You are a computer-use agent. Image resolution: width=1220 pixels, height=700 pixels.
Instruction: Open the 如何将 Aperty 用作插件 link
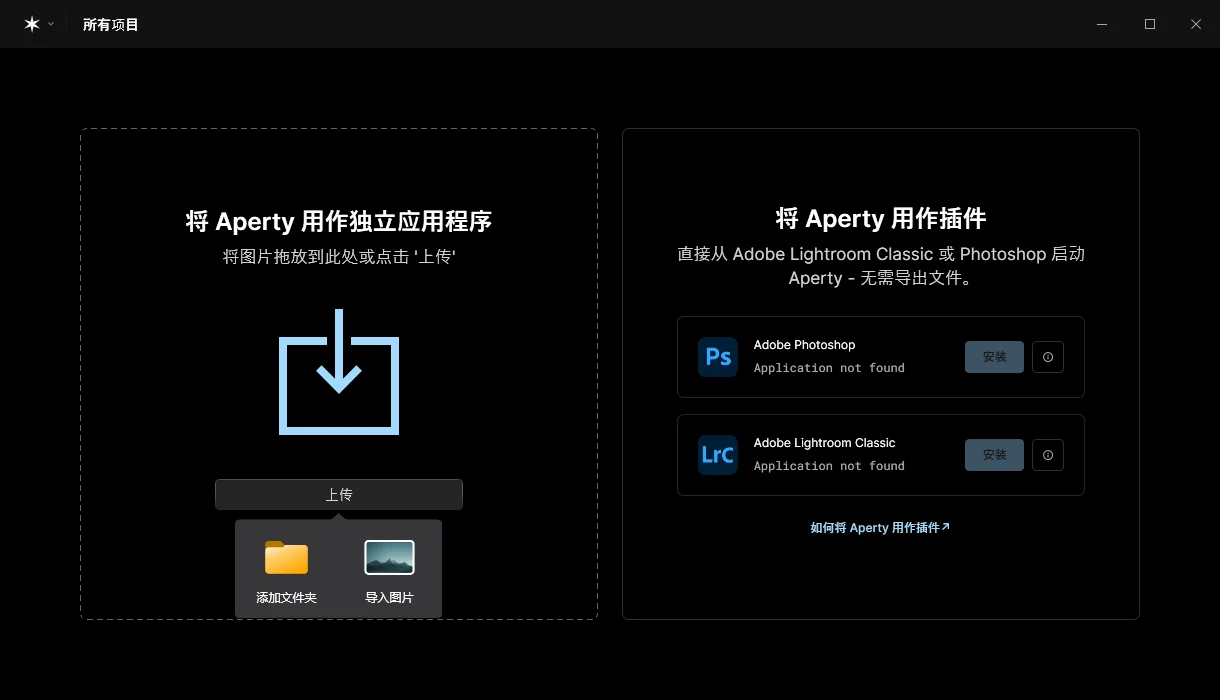(880, 528)
